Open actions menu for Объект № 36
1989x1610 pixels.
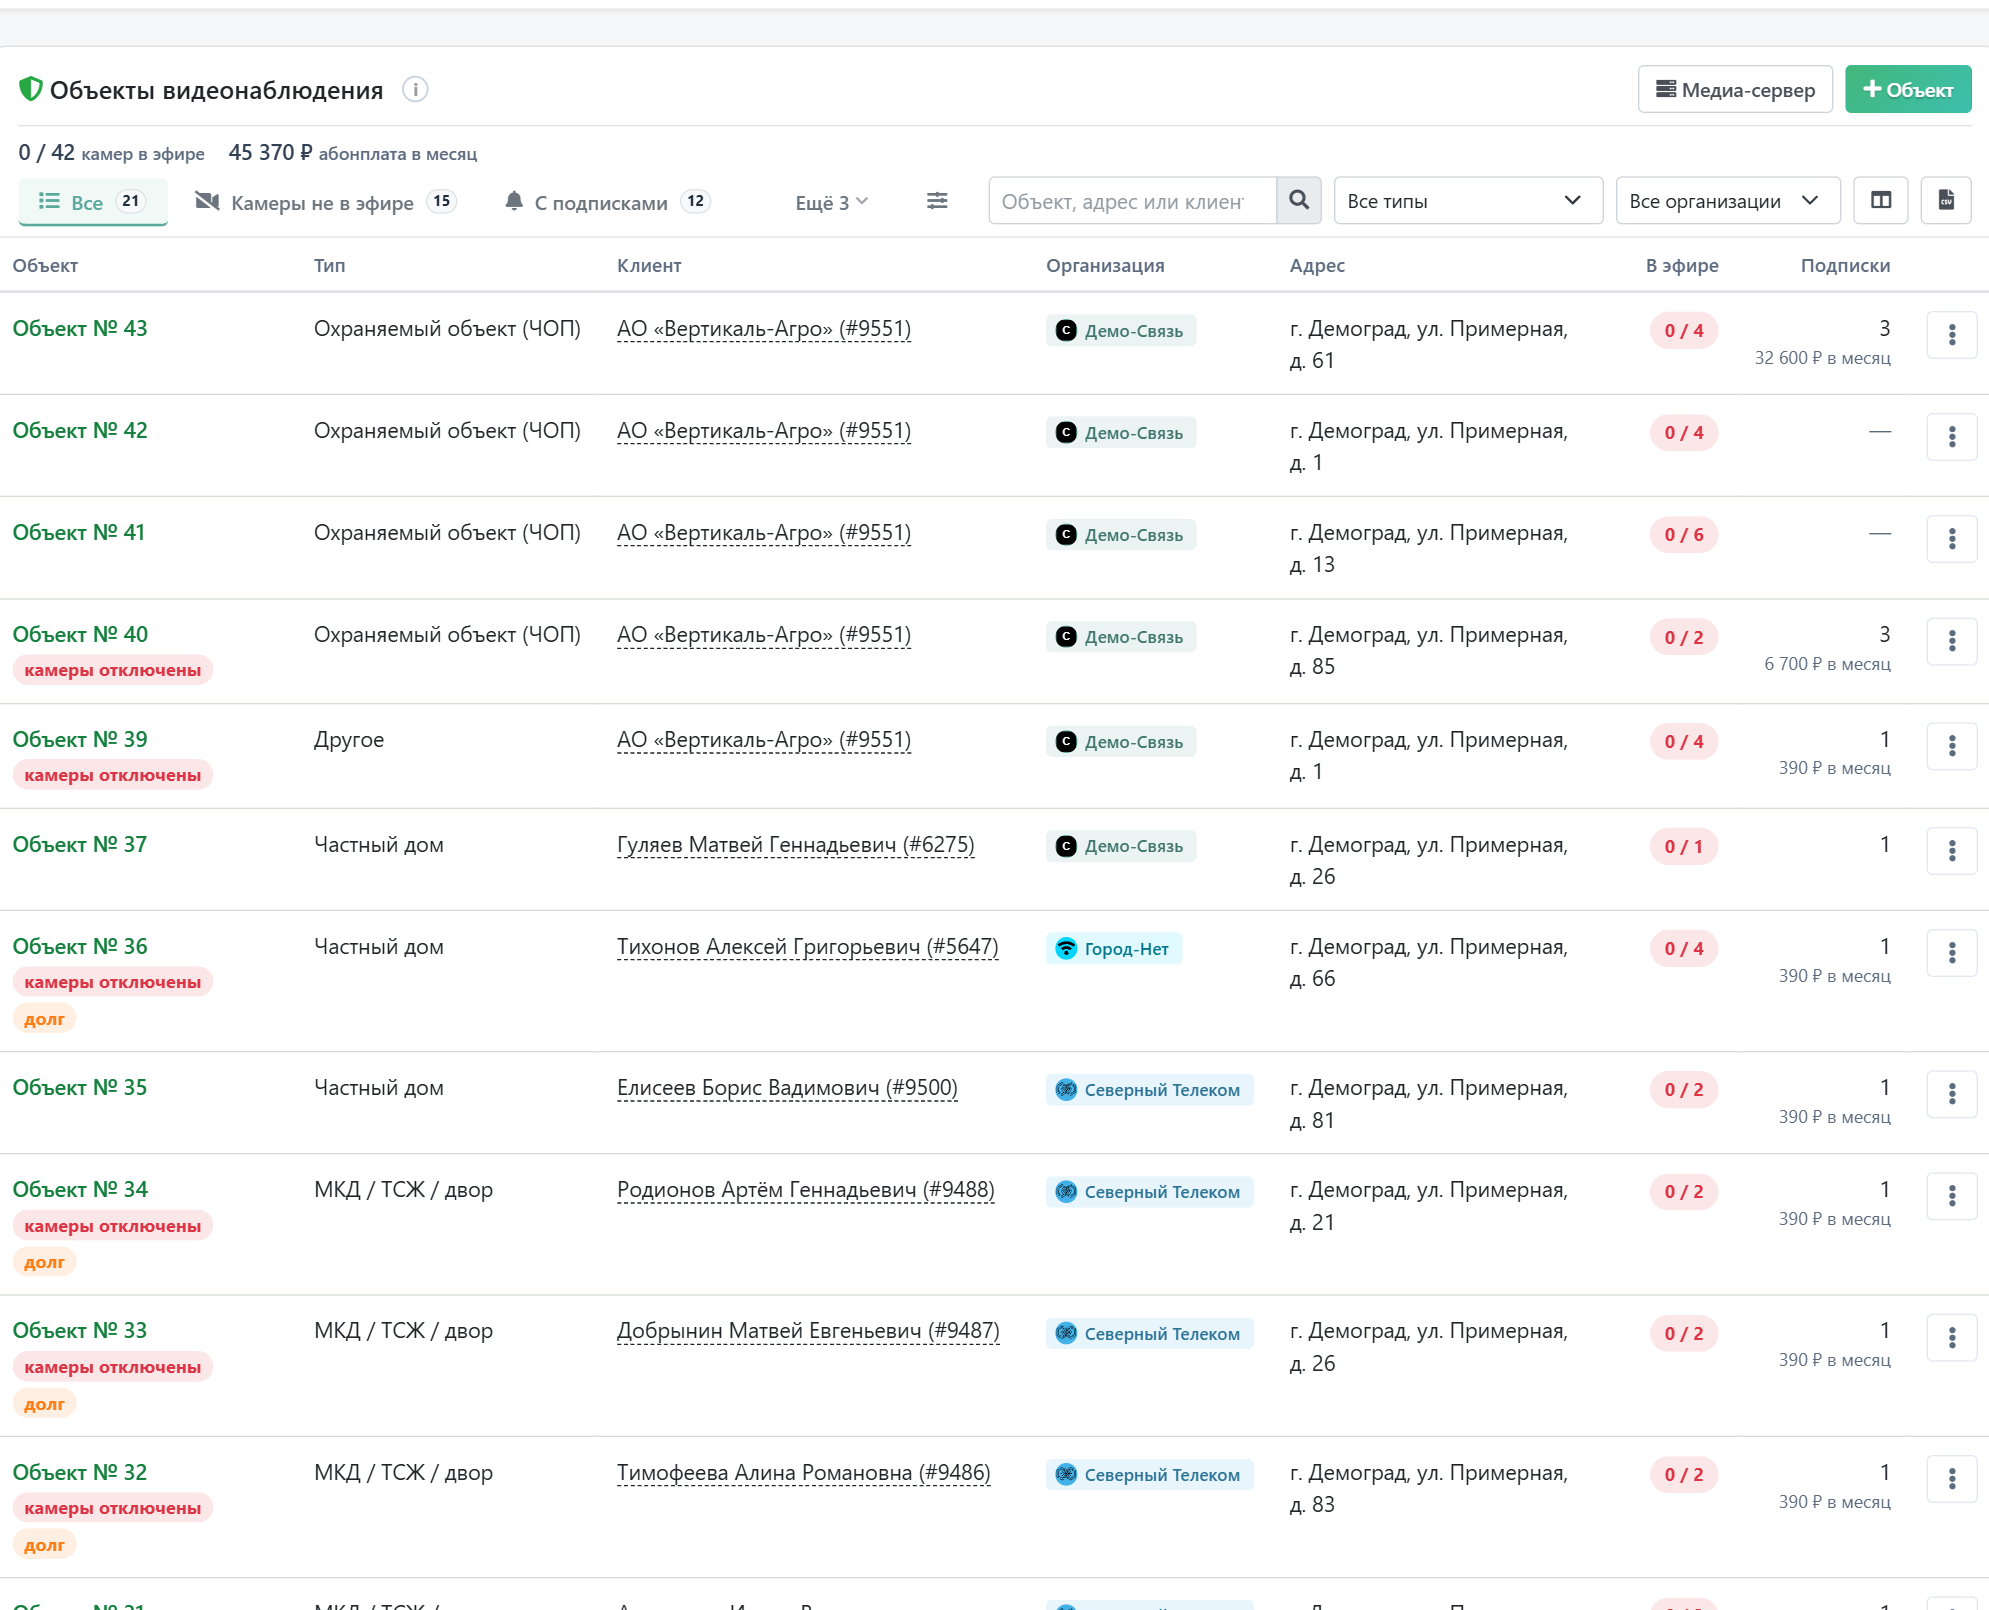tap(1952, 953)
